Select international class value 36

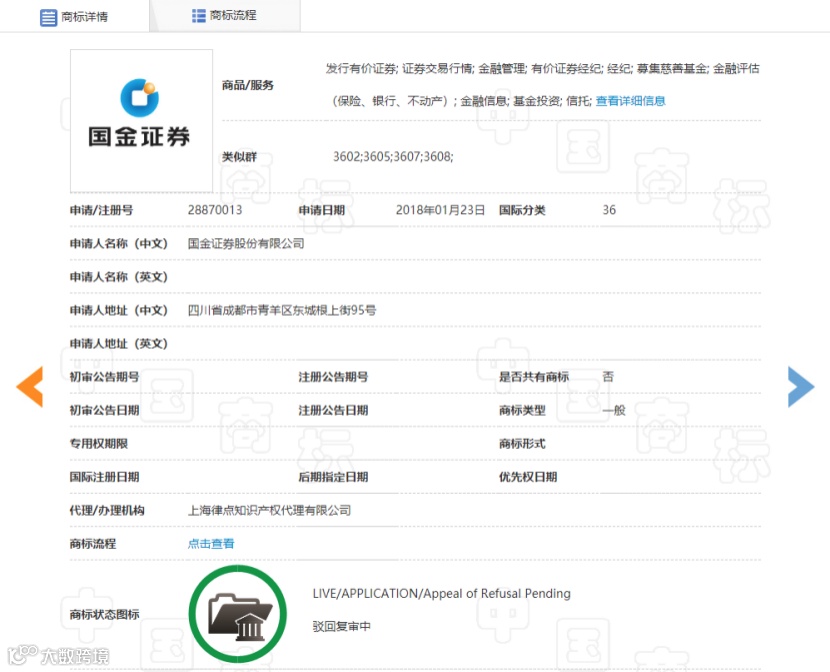tap(609, 210)
